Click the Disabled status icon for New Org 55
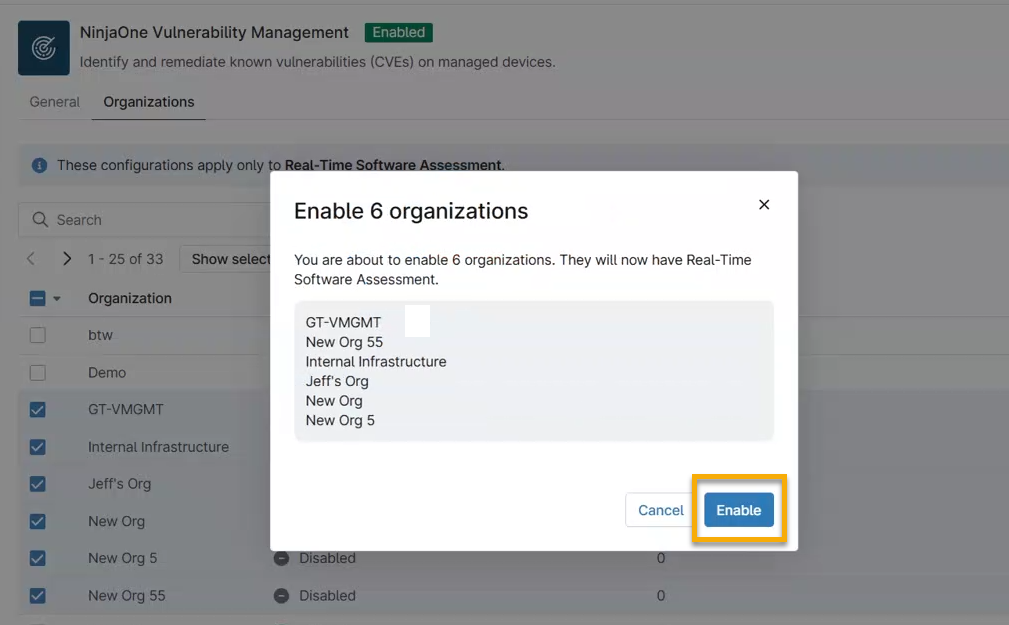 281,596
